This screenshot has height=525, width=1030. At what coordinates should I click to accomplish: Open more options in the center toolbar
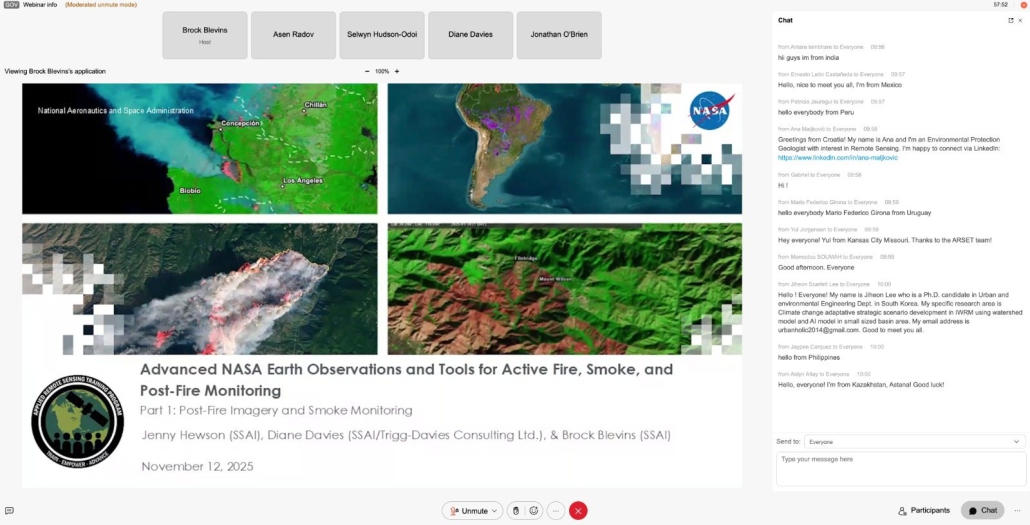click(556, 510)
